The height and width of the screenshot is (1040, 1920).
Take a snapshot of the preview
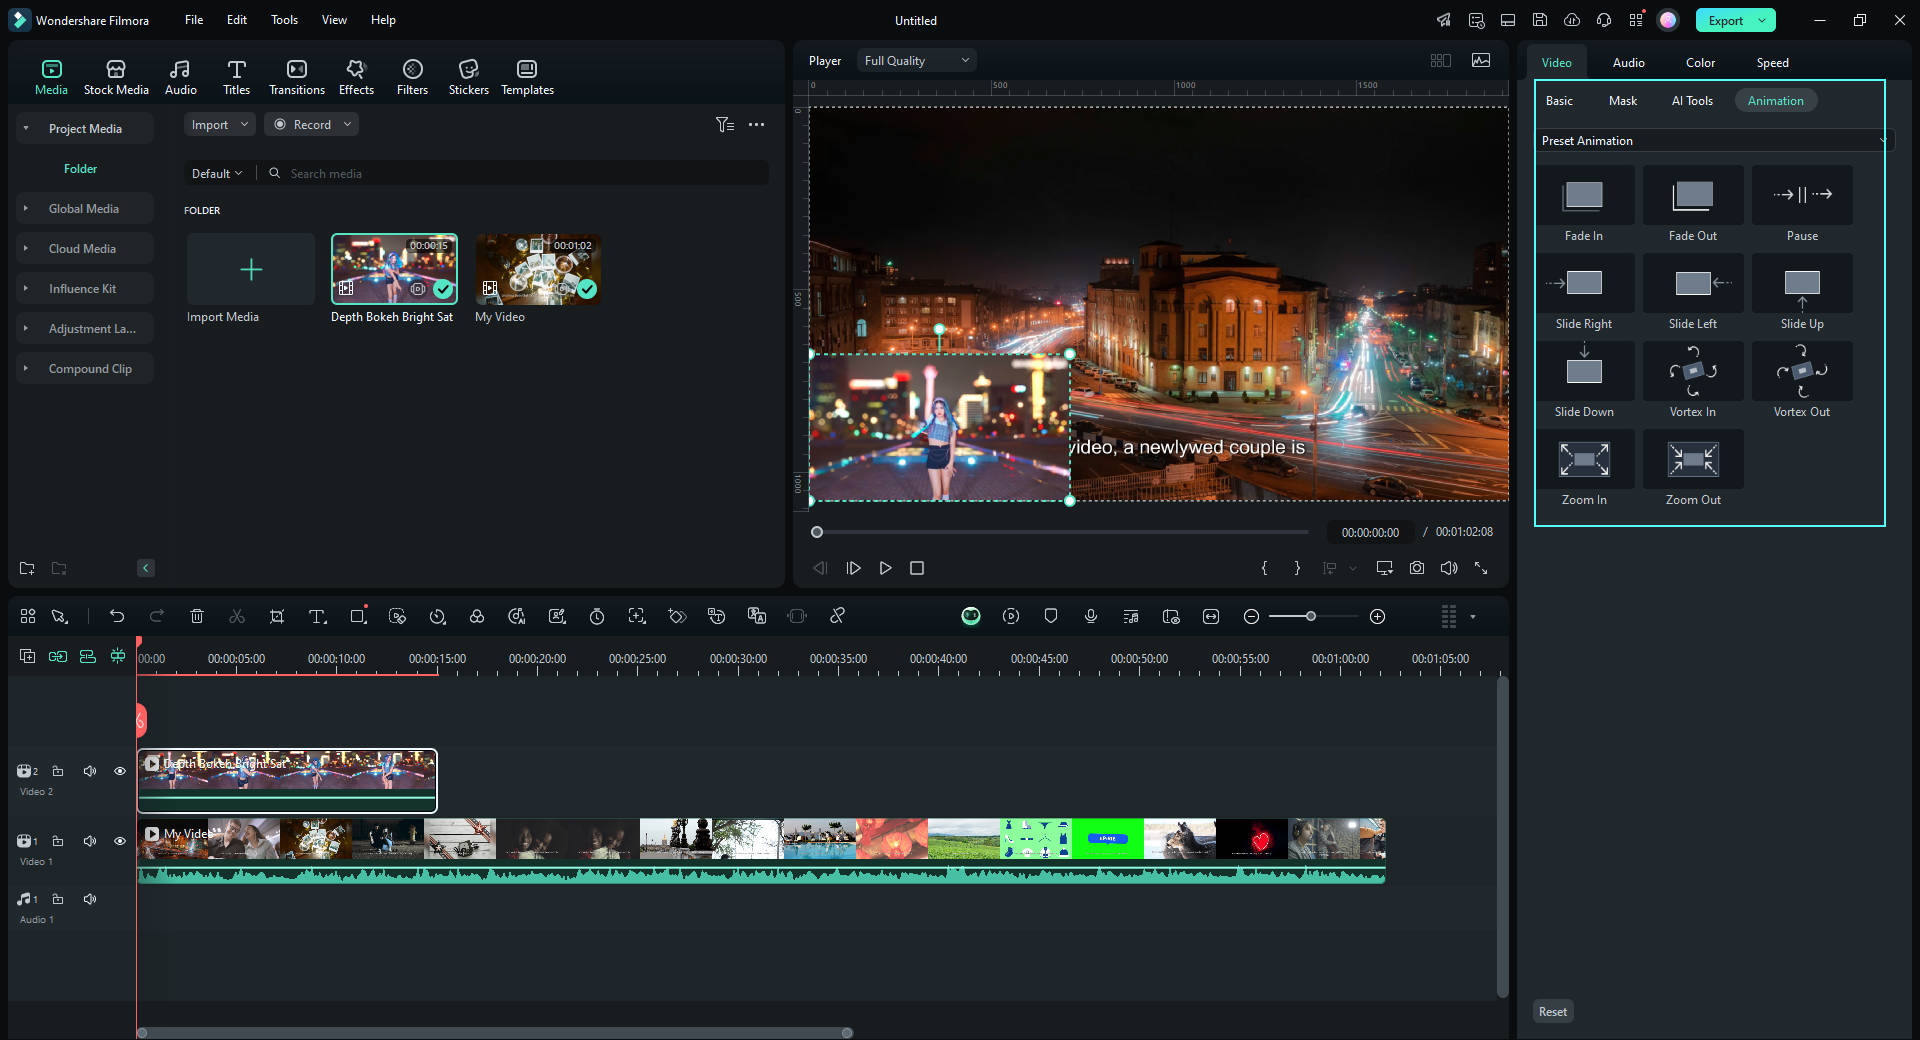point(1417,568)
